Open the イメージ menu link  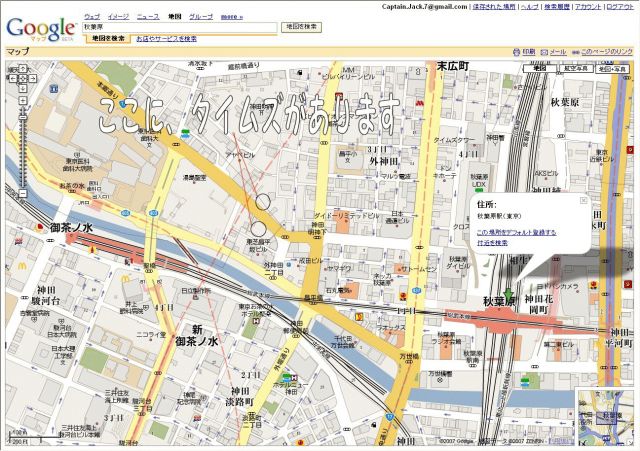click(x=118, y=17)
